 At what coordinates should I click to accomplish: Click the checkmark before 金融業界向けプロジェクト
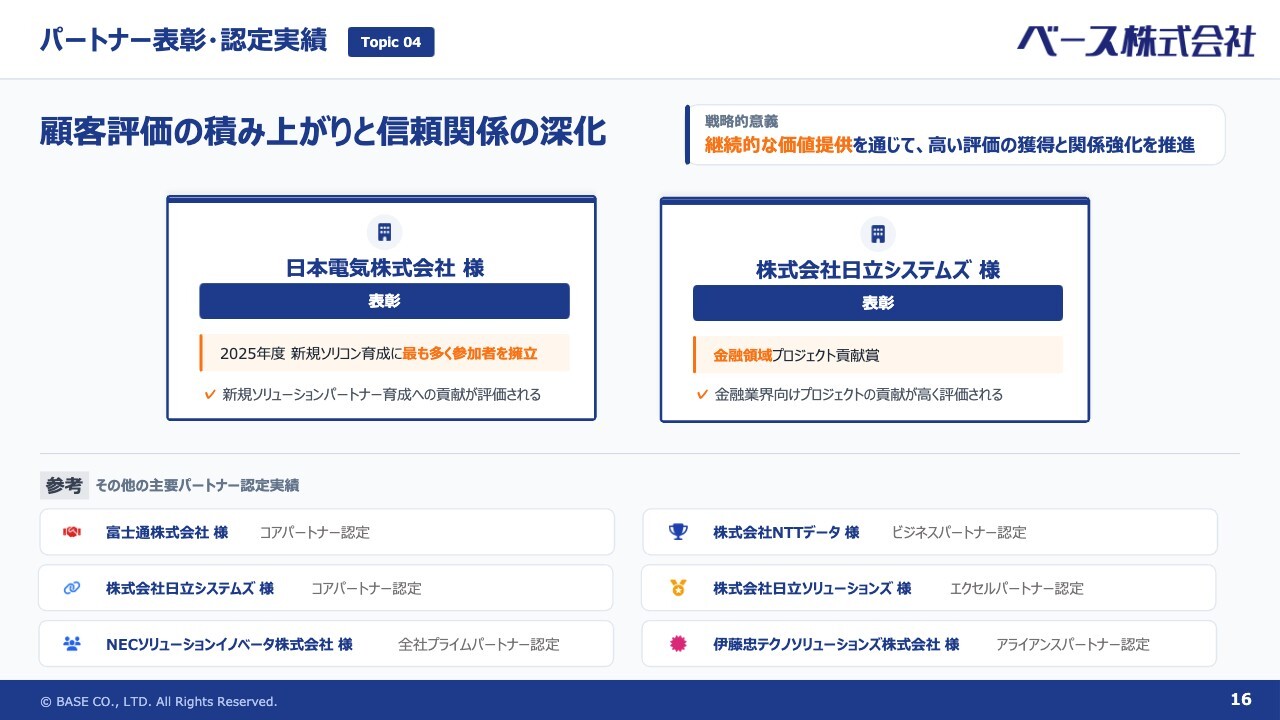(x=703, y=394)
